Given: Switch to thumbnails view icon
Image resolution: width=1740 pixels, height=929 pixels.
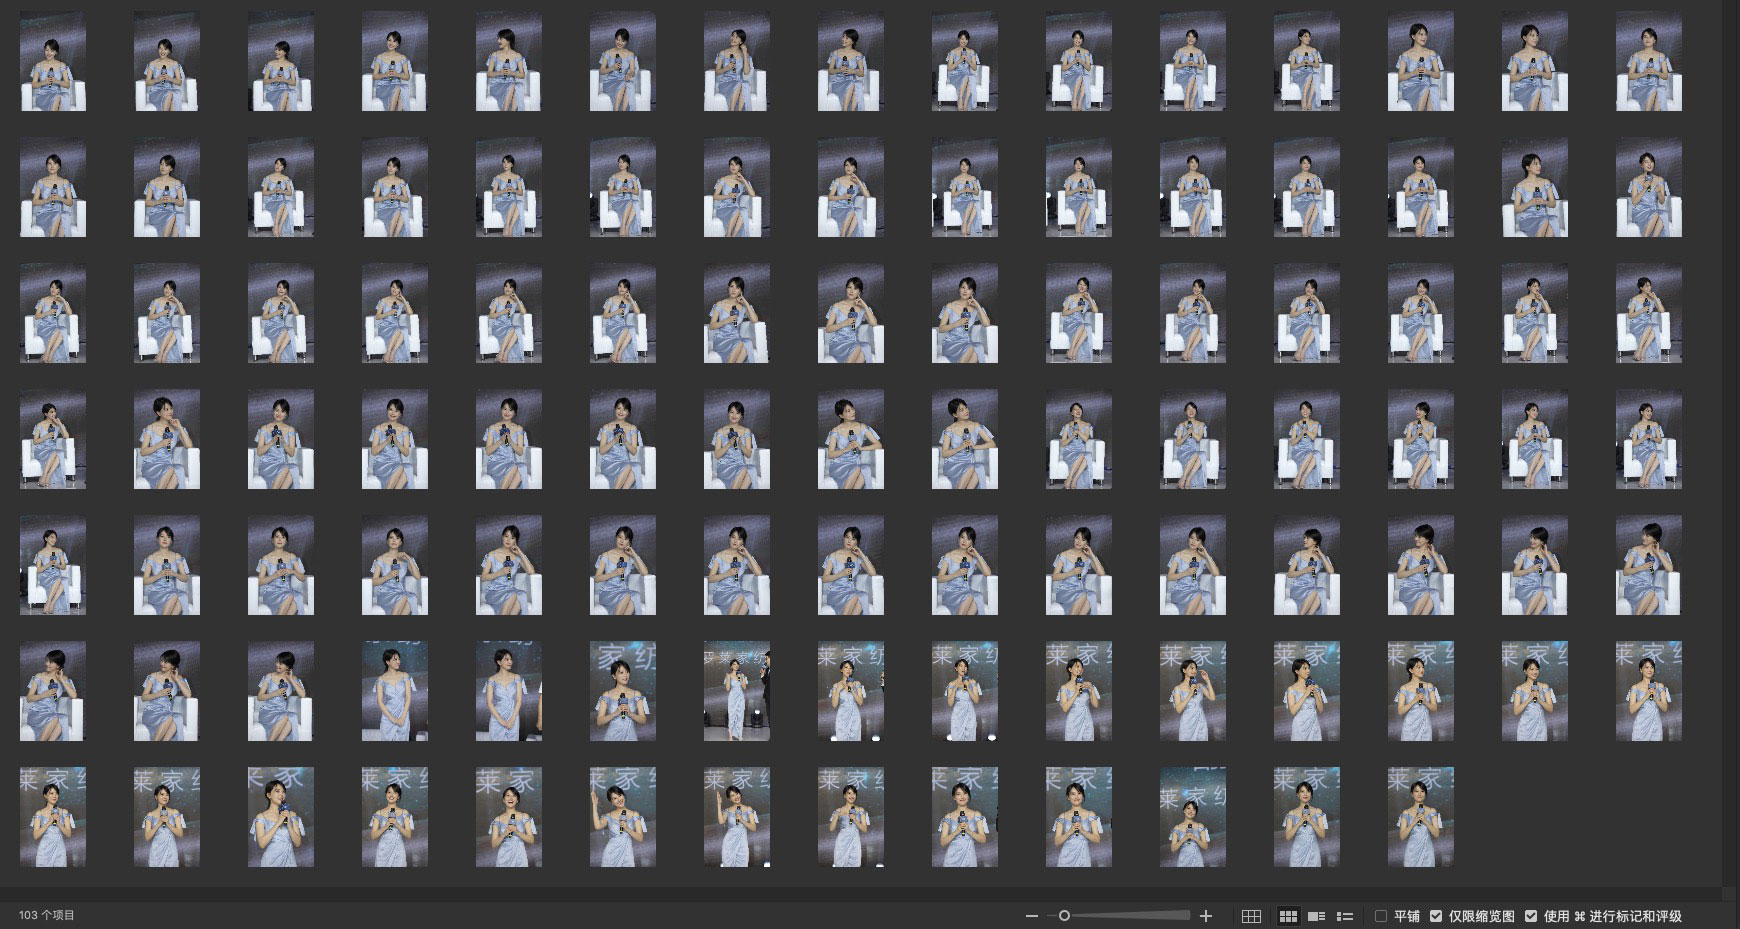Looking at the screenshot, I should point(1288,916).
